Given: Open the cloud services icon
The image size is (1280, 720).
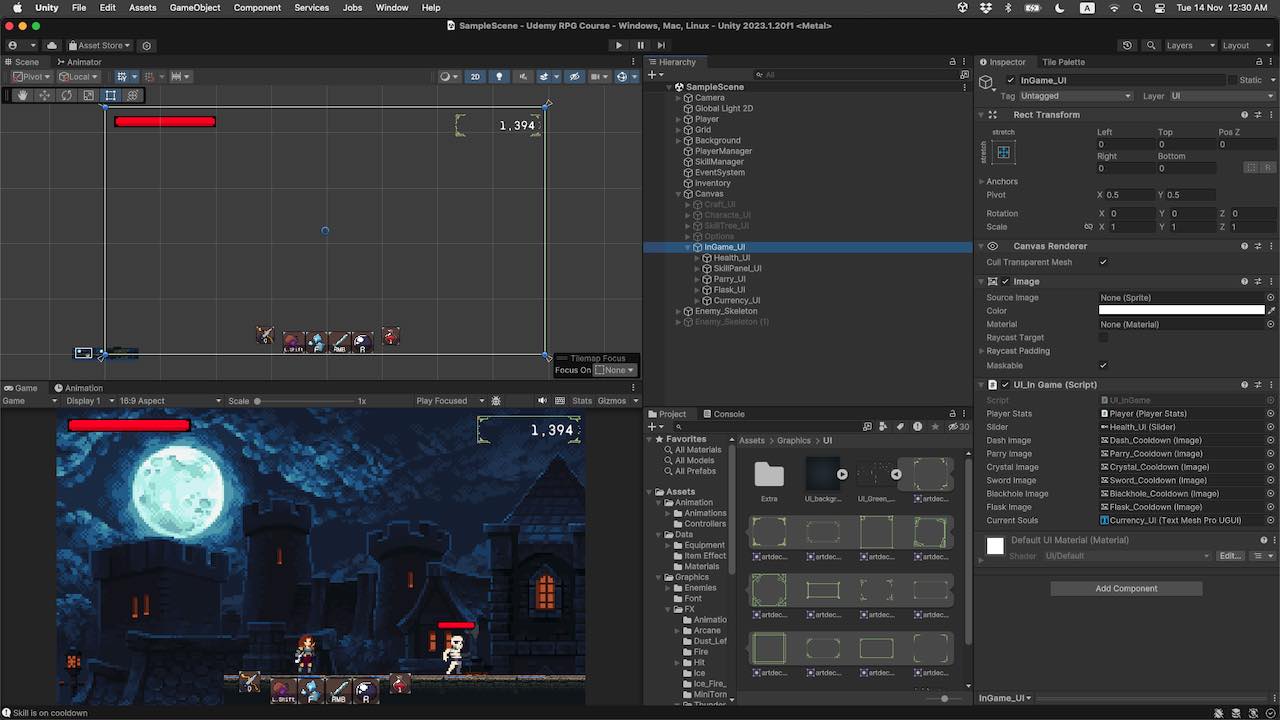Looking at the screenshot, I should tap(52, 45).
